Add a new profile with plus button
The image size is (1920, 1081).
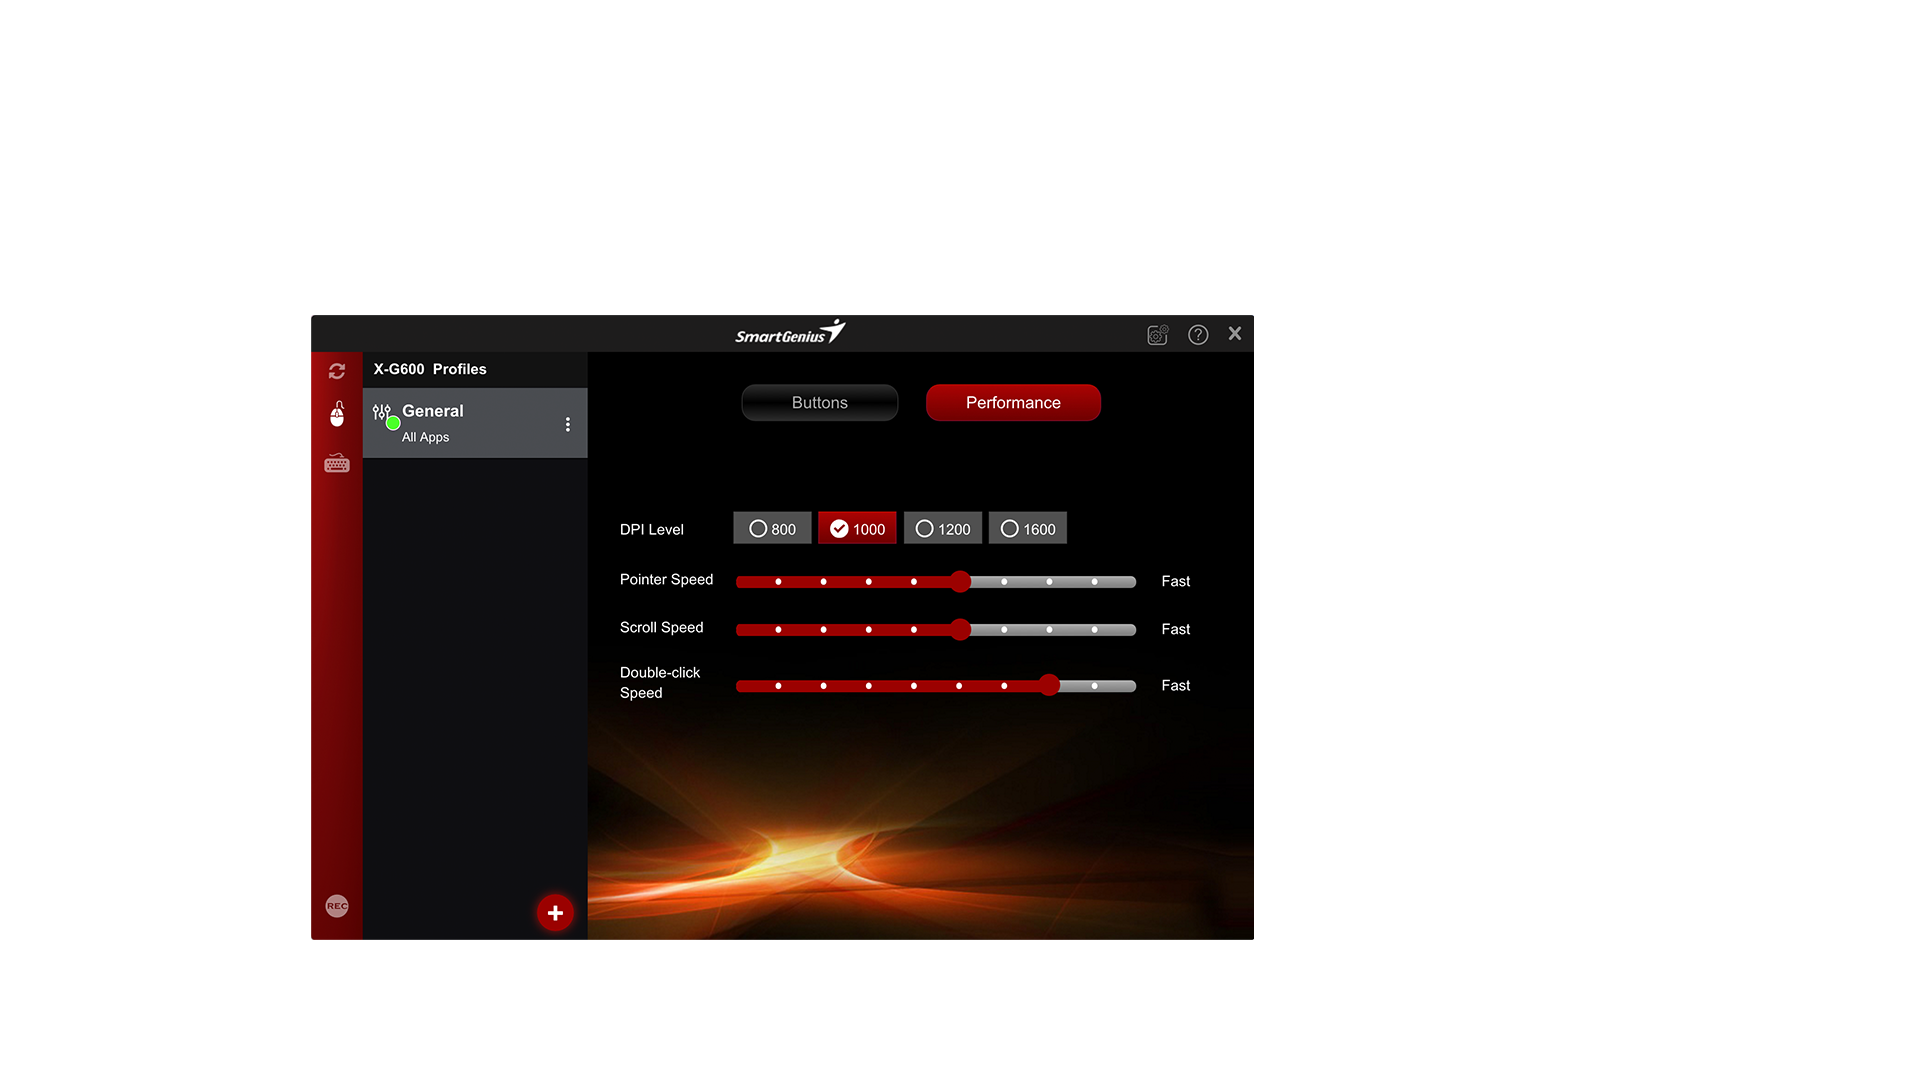coord(555,913)
